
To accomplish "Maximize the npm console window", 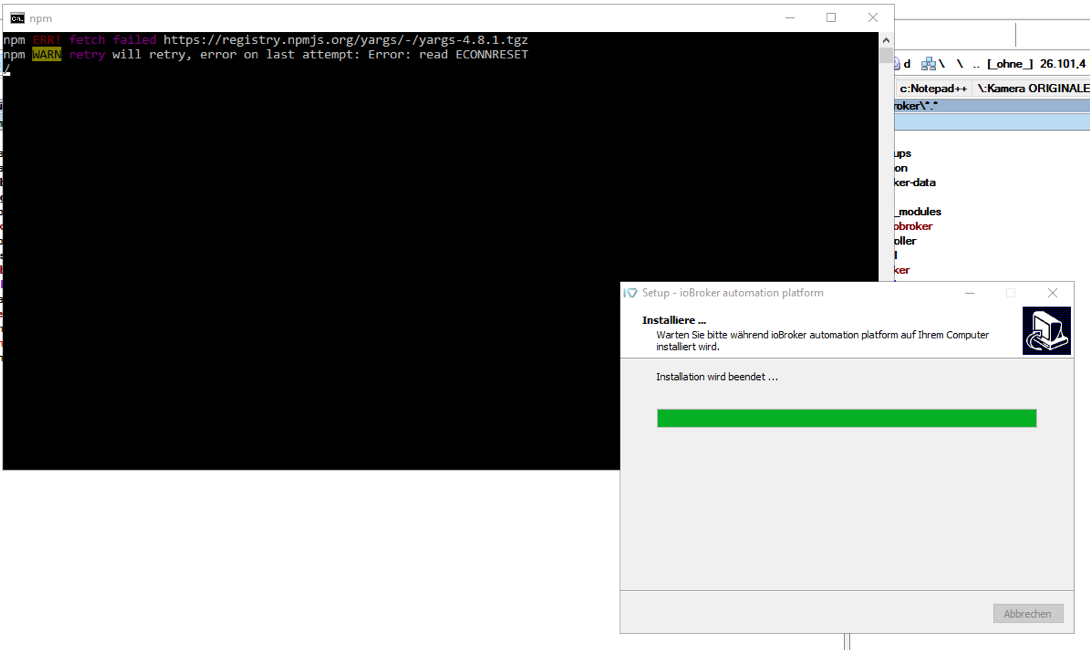I will (x=831, y=18).
